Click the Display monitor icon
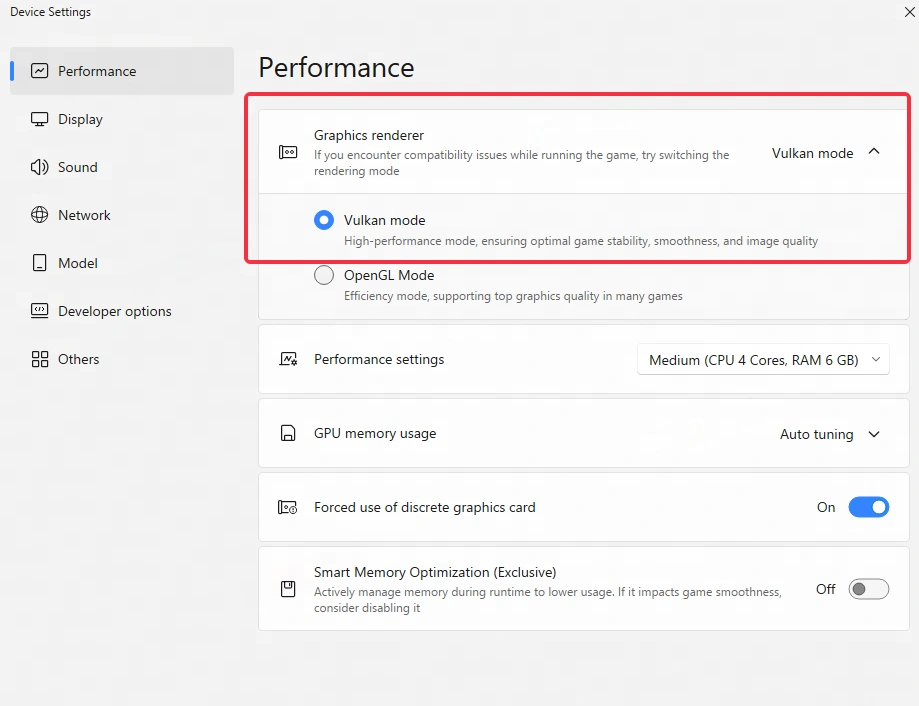 (x=39, y=119)
